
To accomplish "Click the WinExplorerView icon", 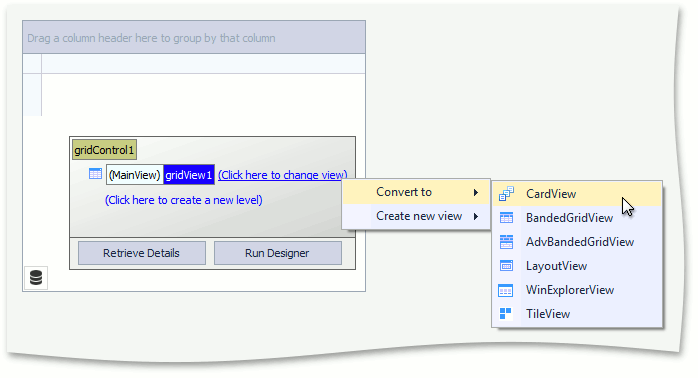I will pos(506,290).
